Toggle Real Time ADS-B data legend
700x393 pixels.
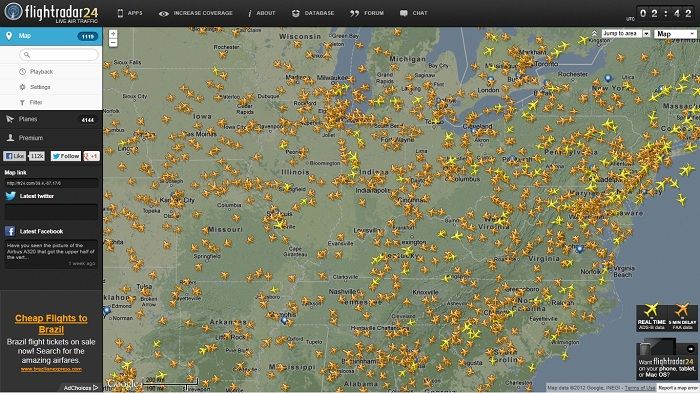pyautogui.click(x=651, y=318)
